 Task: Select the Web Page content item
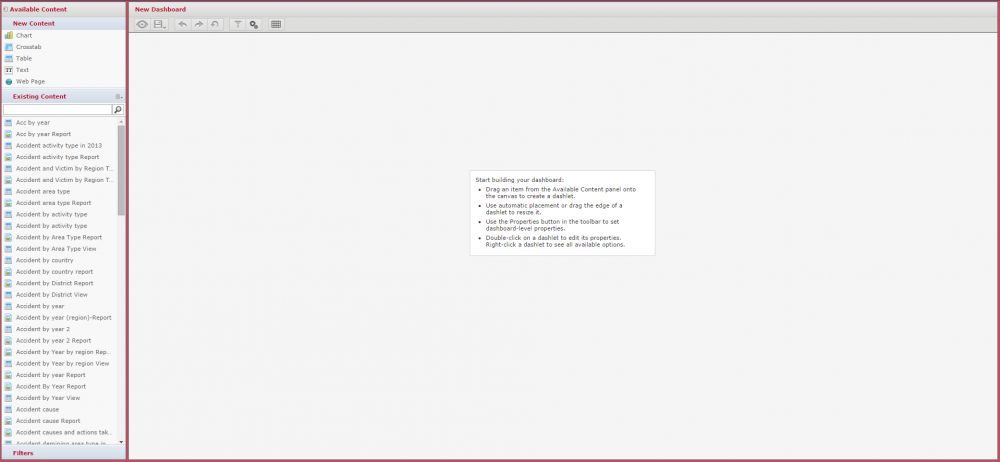point(30,81)
